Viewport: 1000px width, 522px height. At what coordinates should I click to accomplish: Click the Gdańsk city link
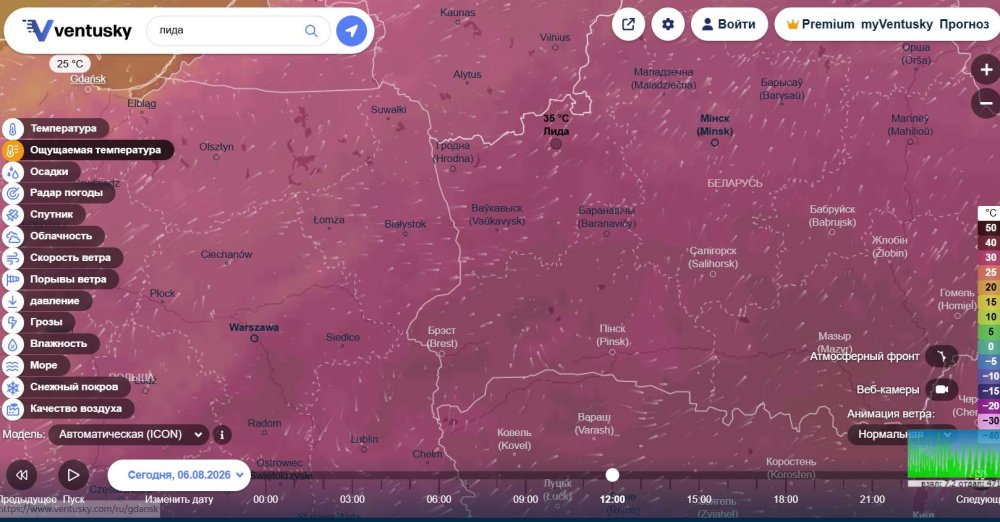click(88, 78)
